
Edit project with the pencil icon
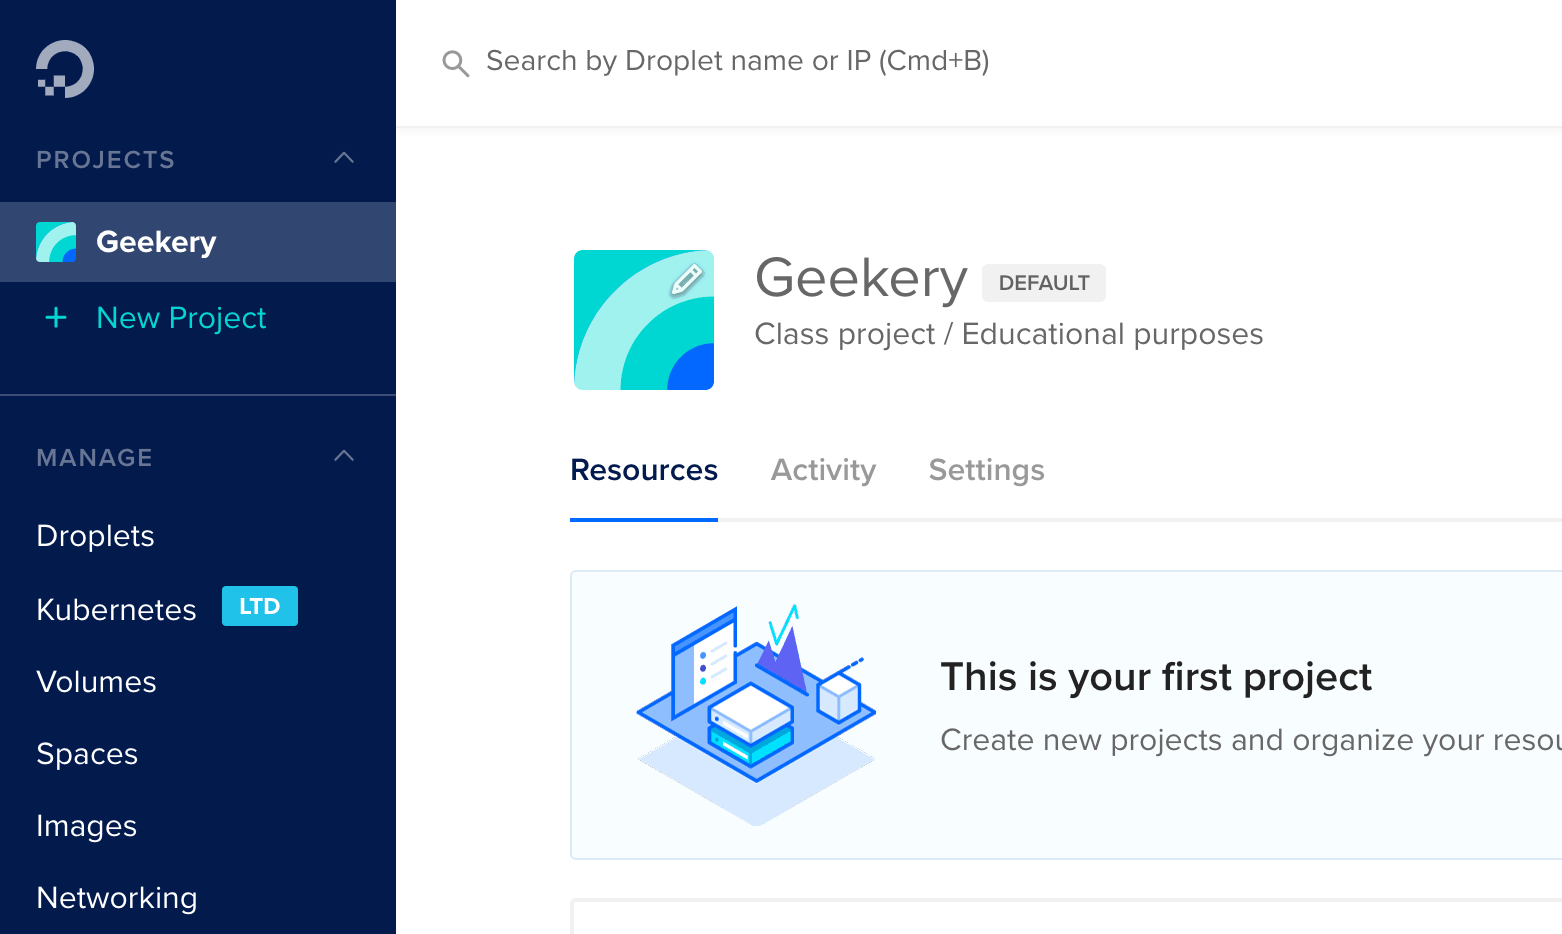click(686, 279)
